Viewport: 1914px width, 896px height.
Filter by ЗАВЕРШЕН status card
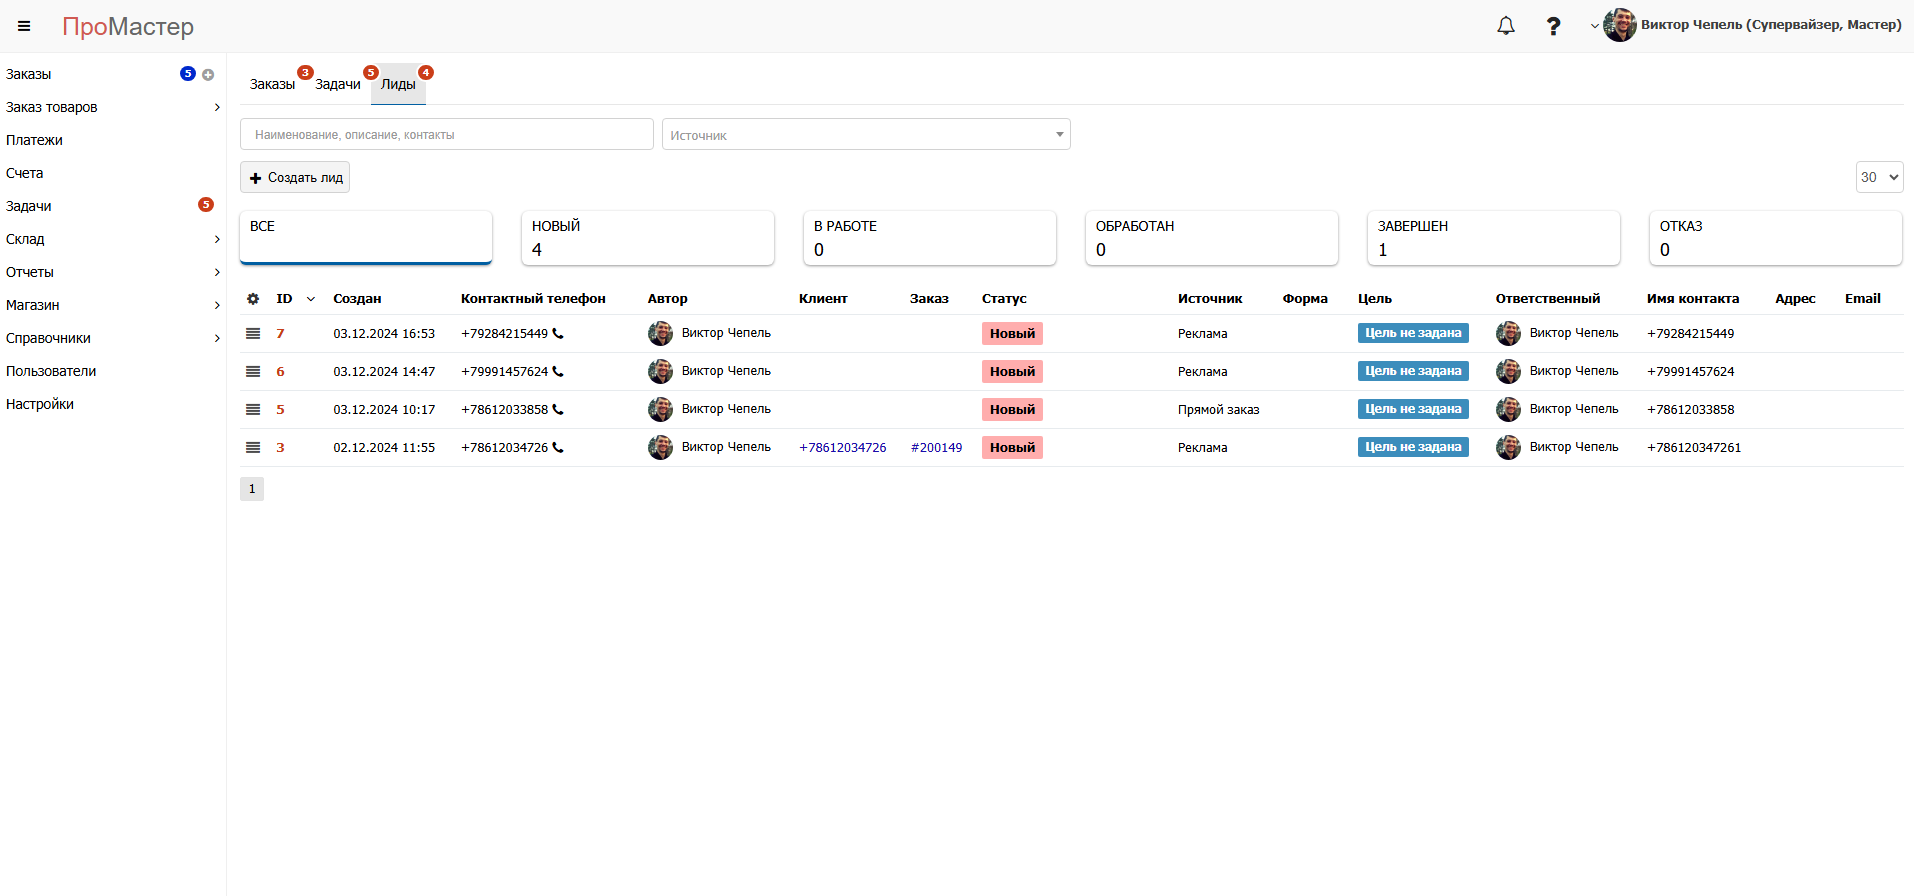point(1494,238)
